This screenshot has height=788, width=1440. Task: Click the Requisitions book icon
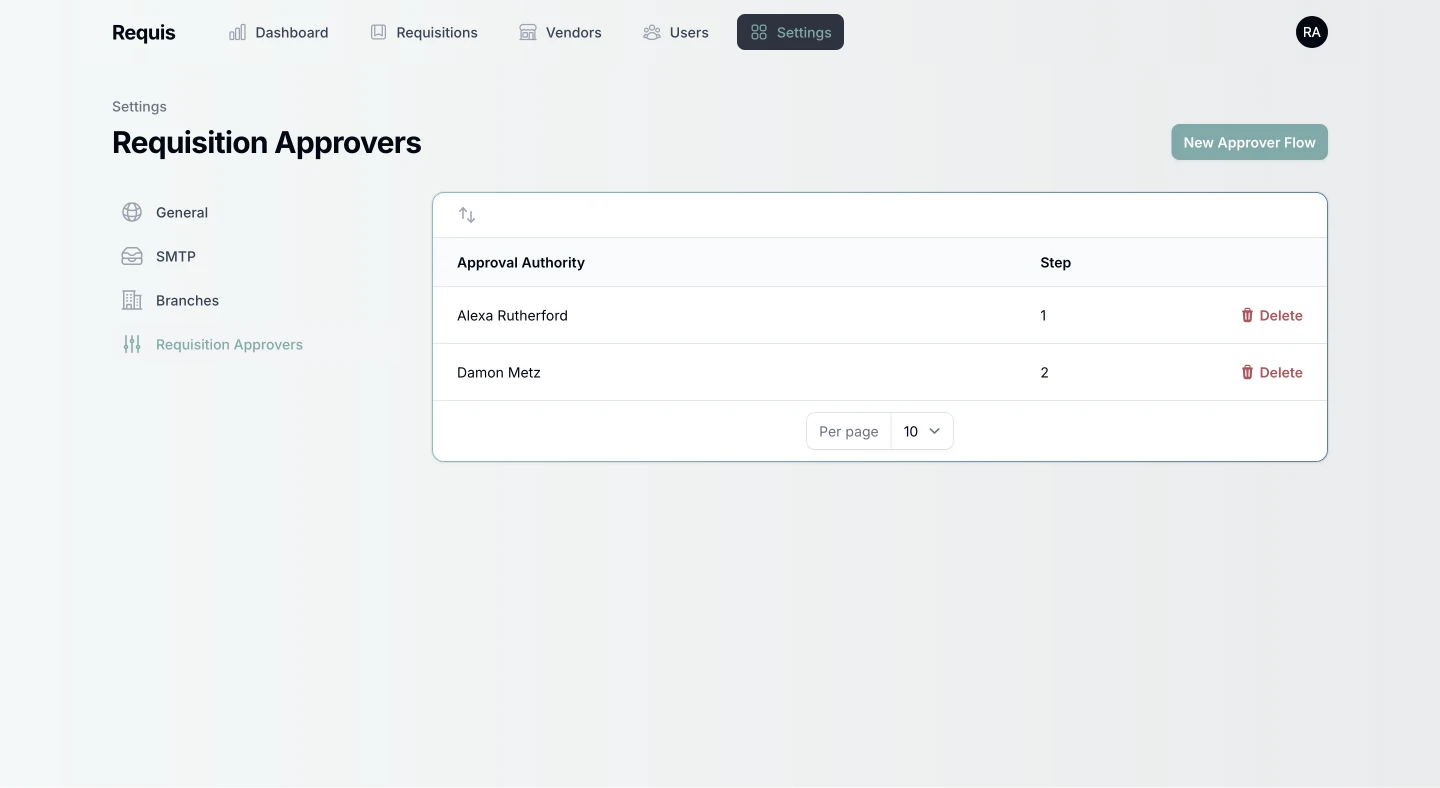point(378,32)
